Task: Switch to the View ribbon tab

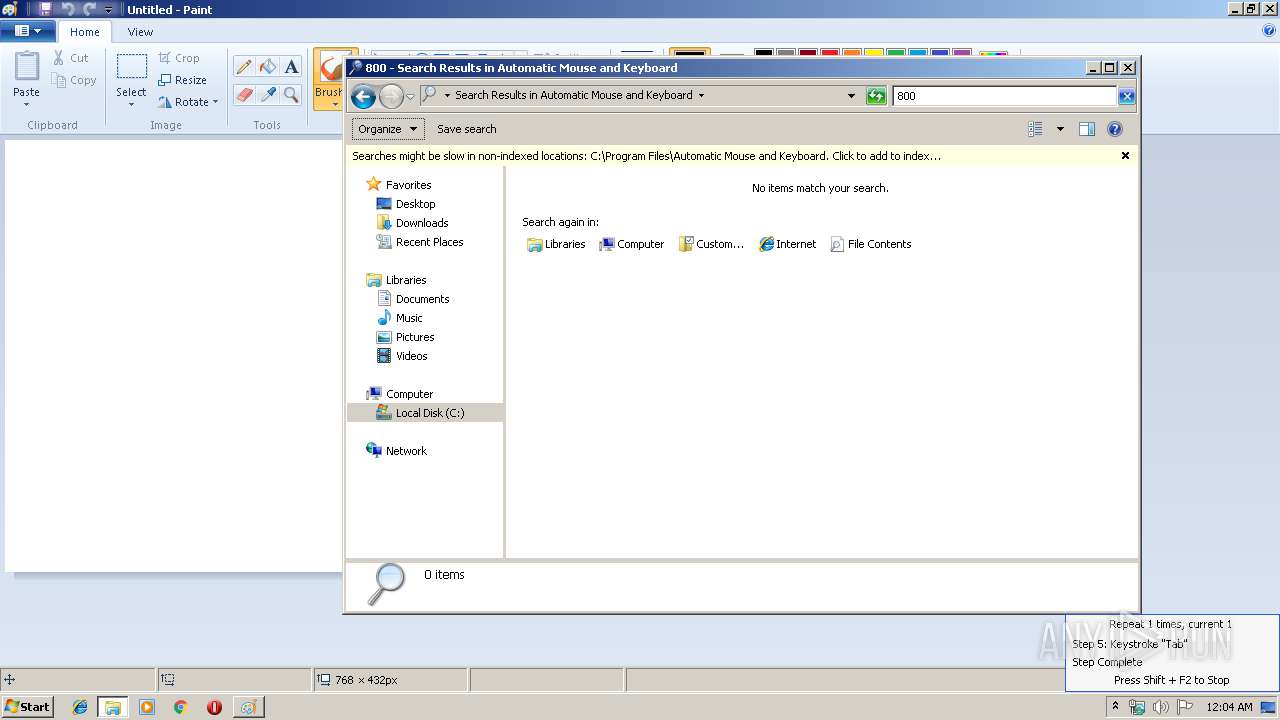Action: click(140, 32)
